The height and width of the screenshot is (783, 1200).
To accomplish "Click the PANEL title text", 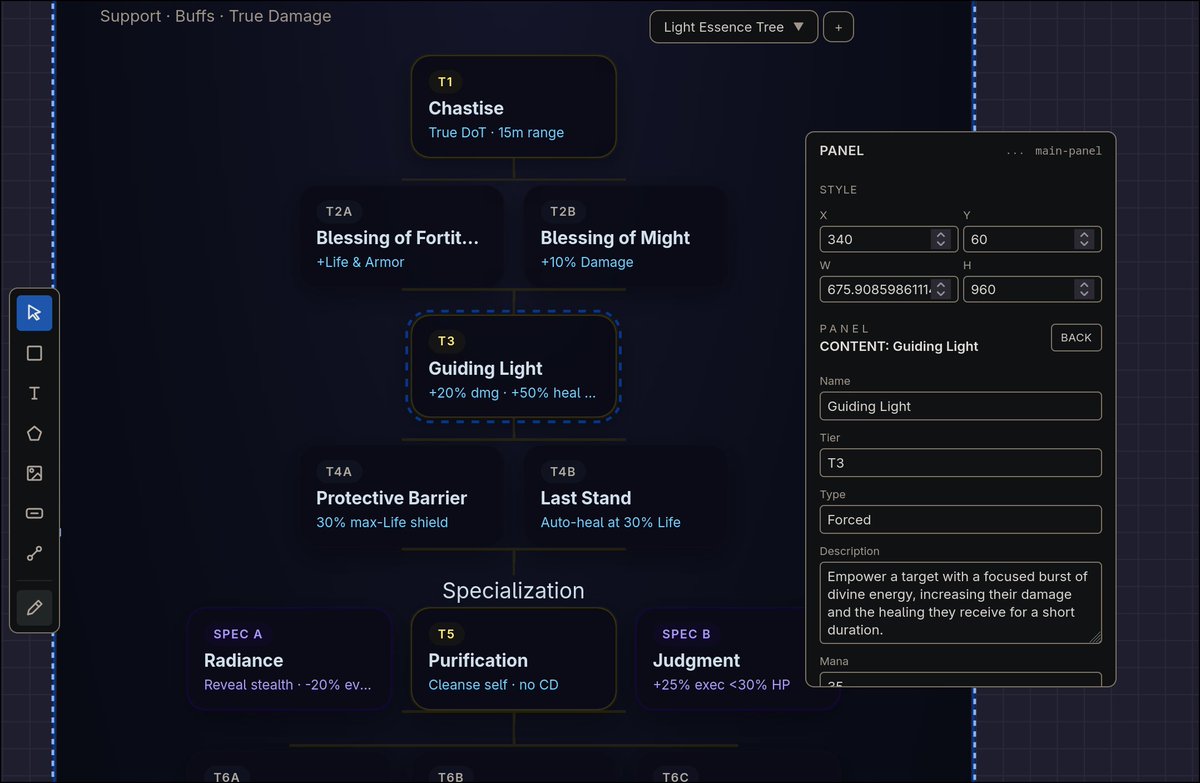I will pyautogui.click(x=841, y=151).
